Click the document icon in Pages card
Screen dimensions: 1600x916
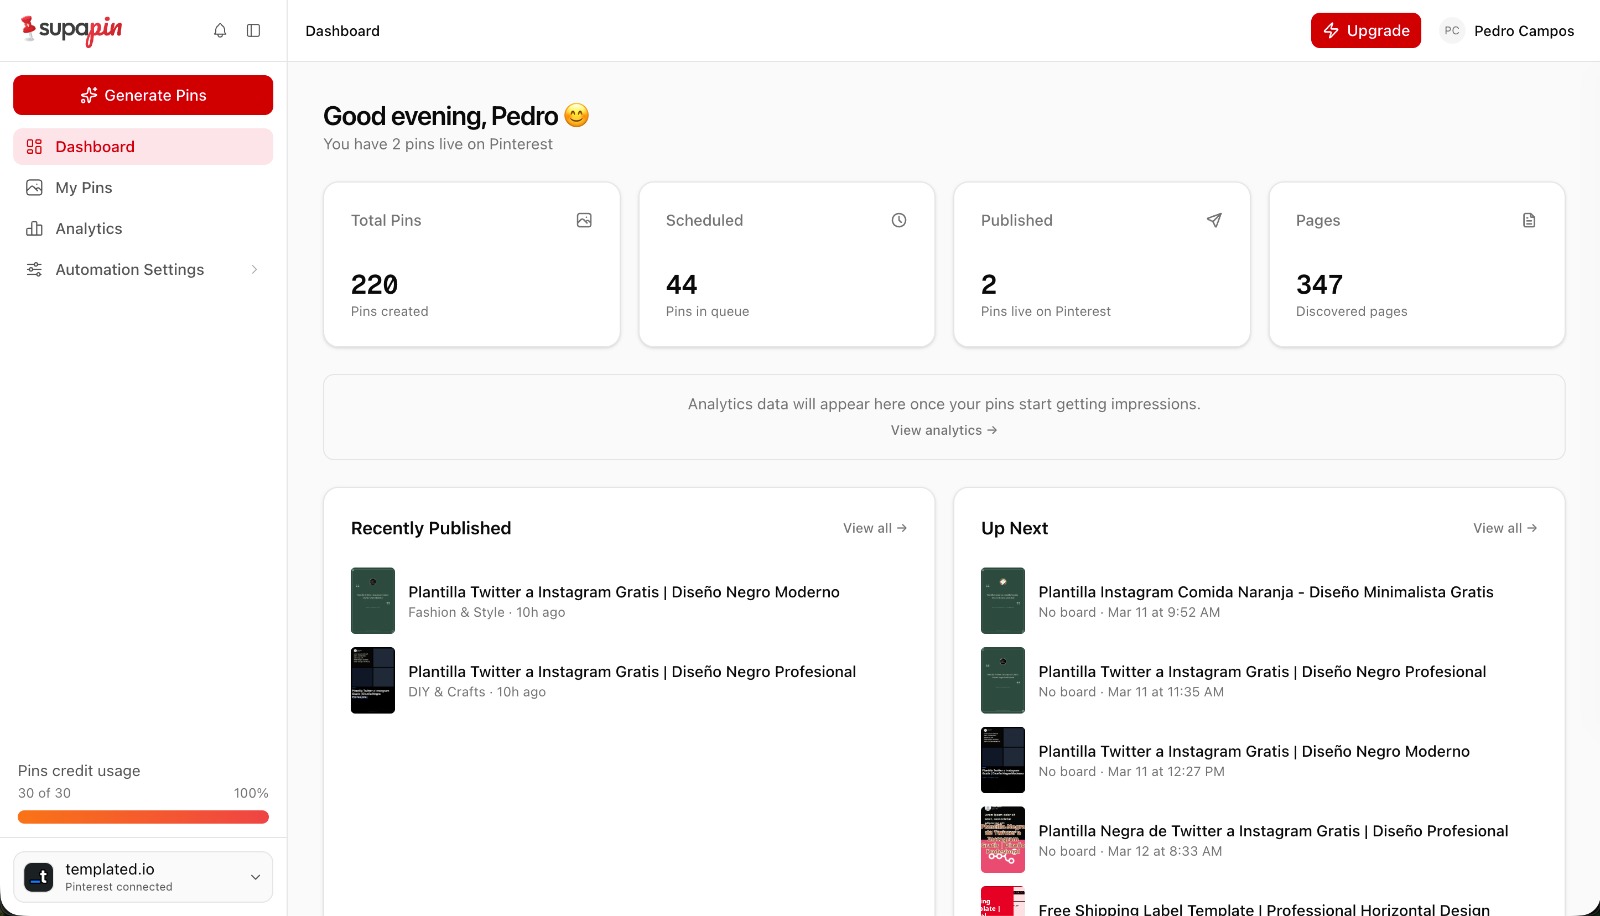point(1529,220)
